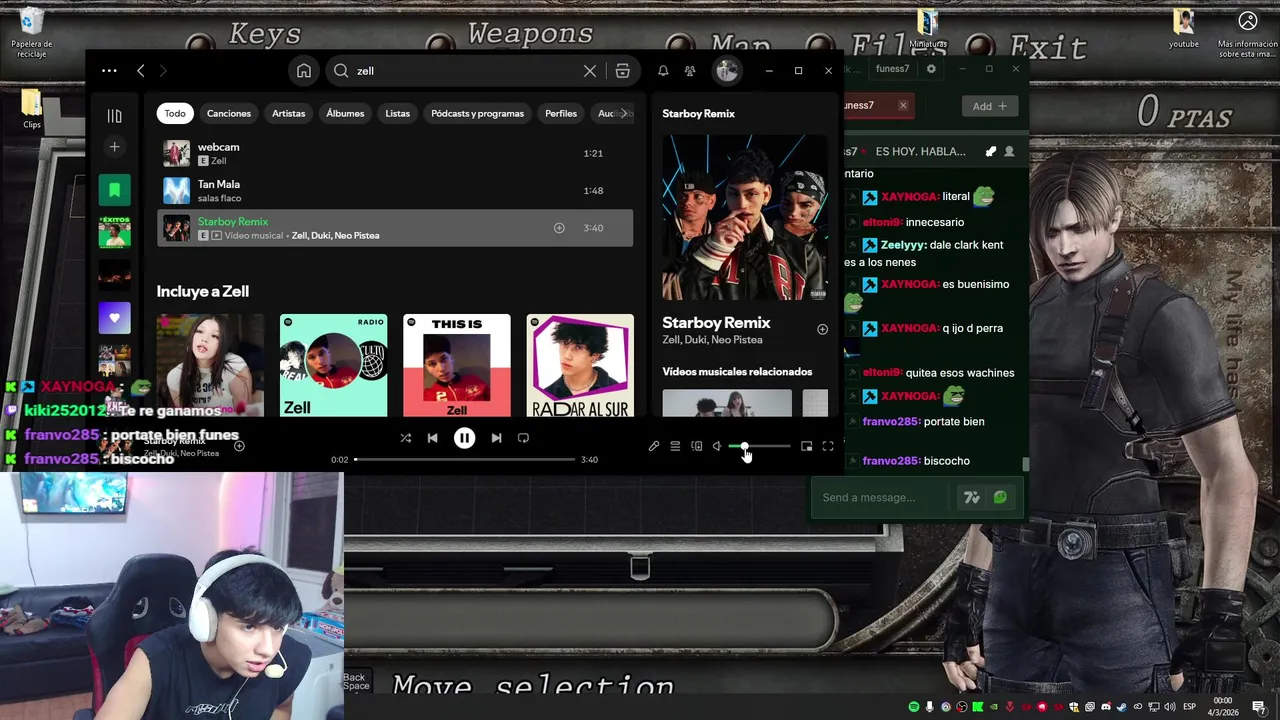Open the Clips folder on desktop
The height and width of the screenshot is (720, 1280).
click(32, 109)
